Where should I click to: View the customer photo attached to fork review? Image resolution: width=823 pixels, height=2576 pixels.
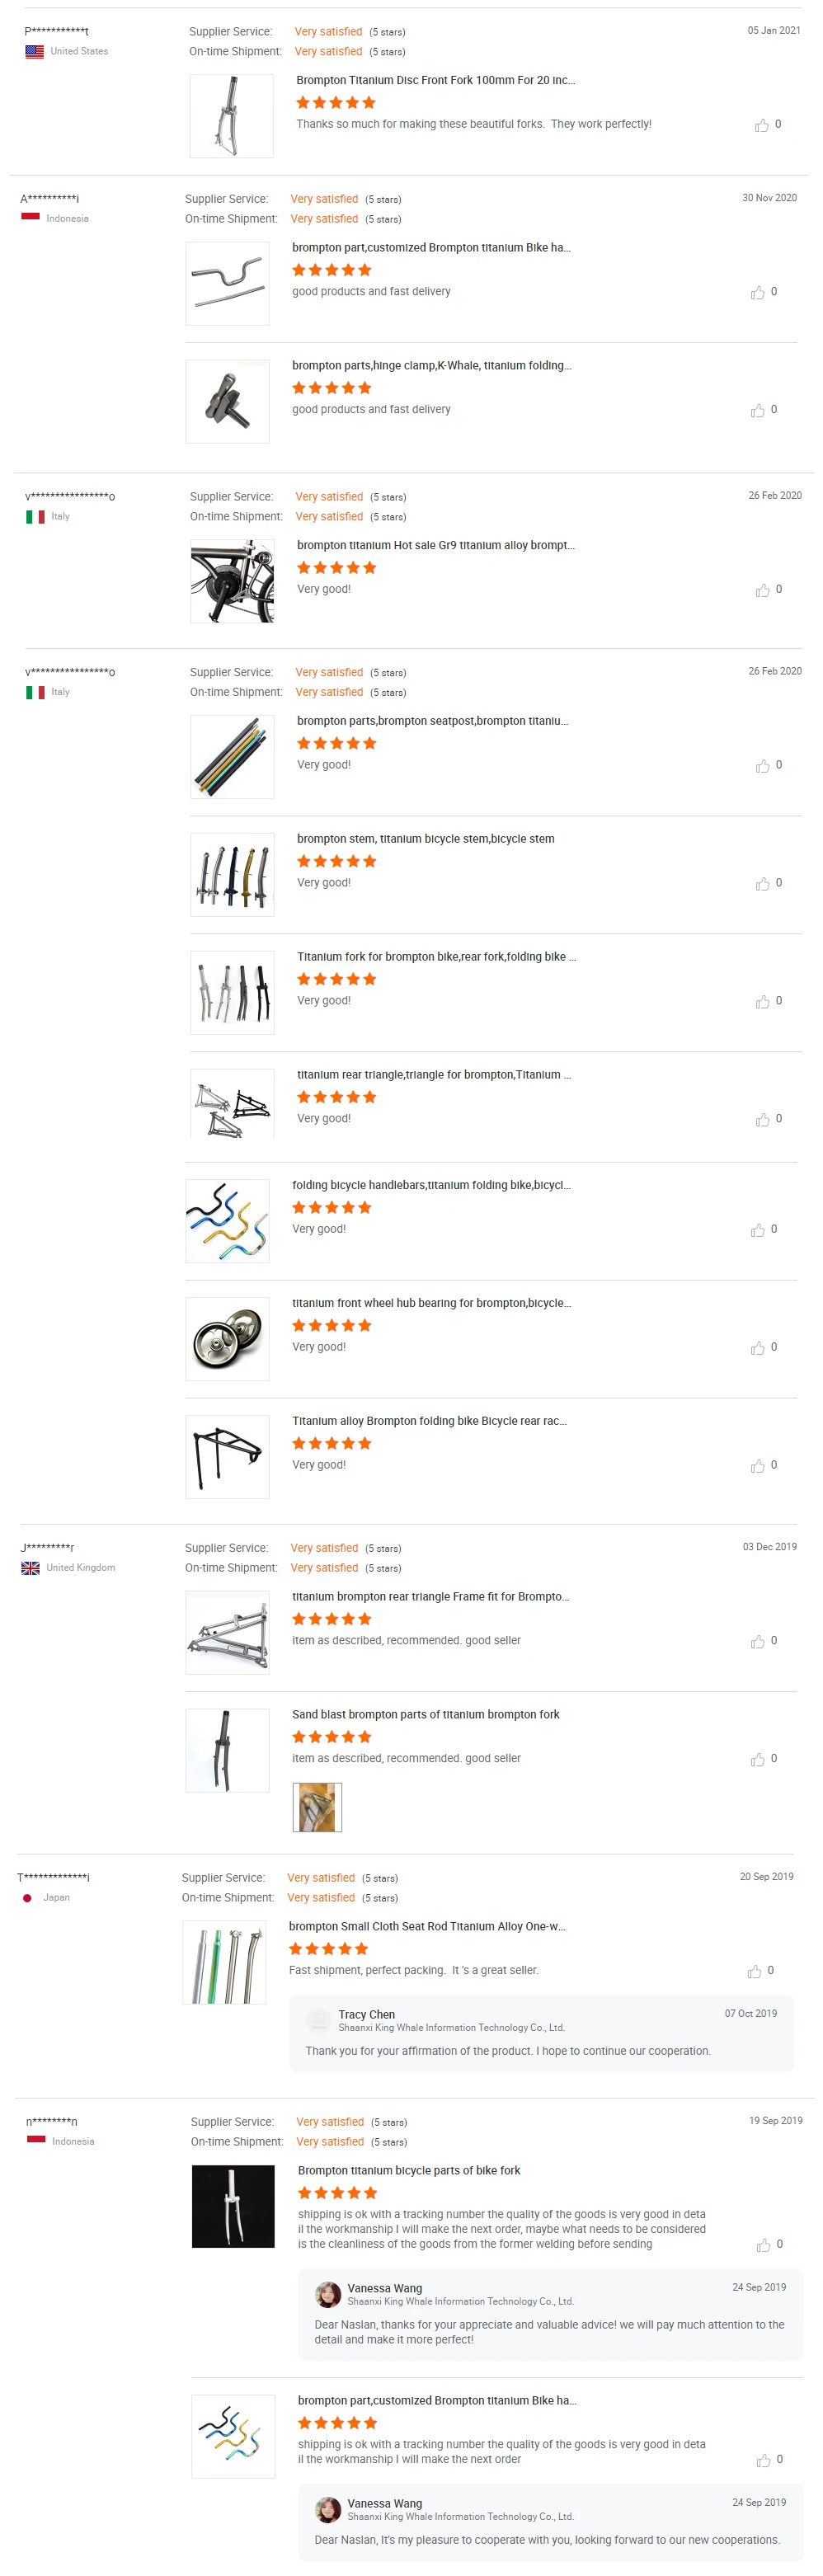click(317, 1807)
